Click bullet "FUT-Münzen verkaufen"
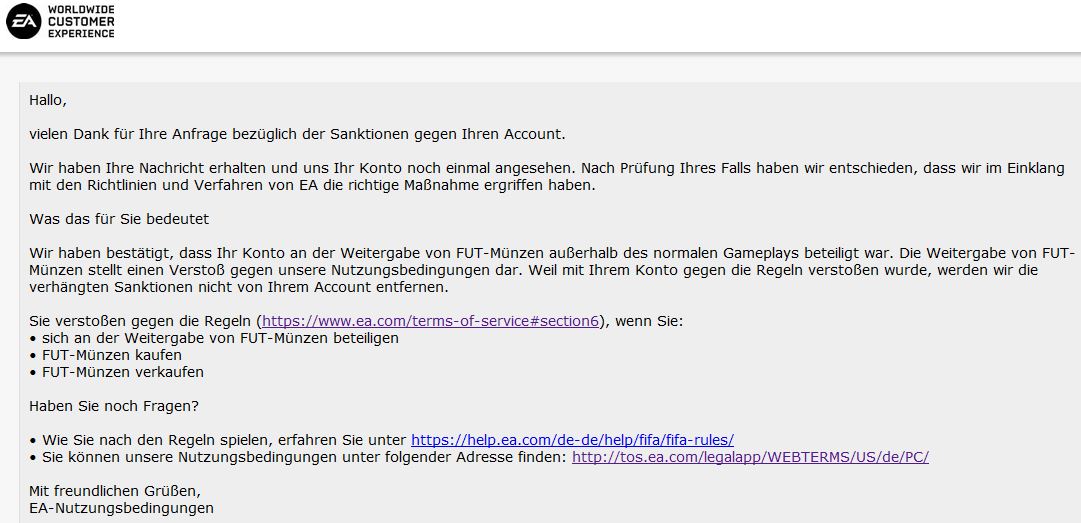 coord(117,372)
